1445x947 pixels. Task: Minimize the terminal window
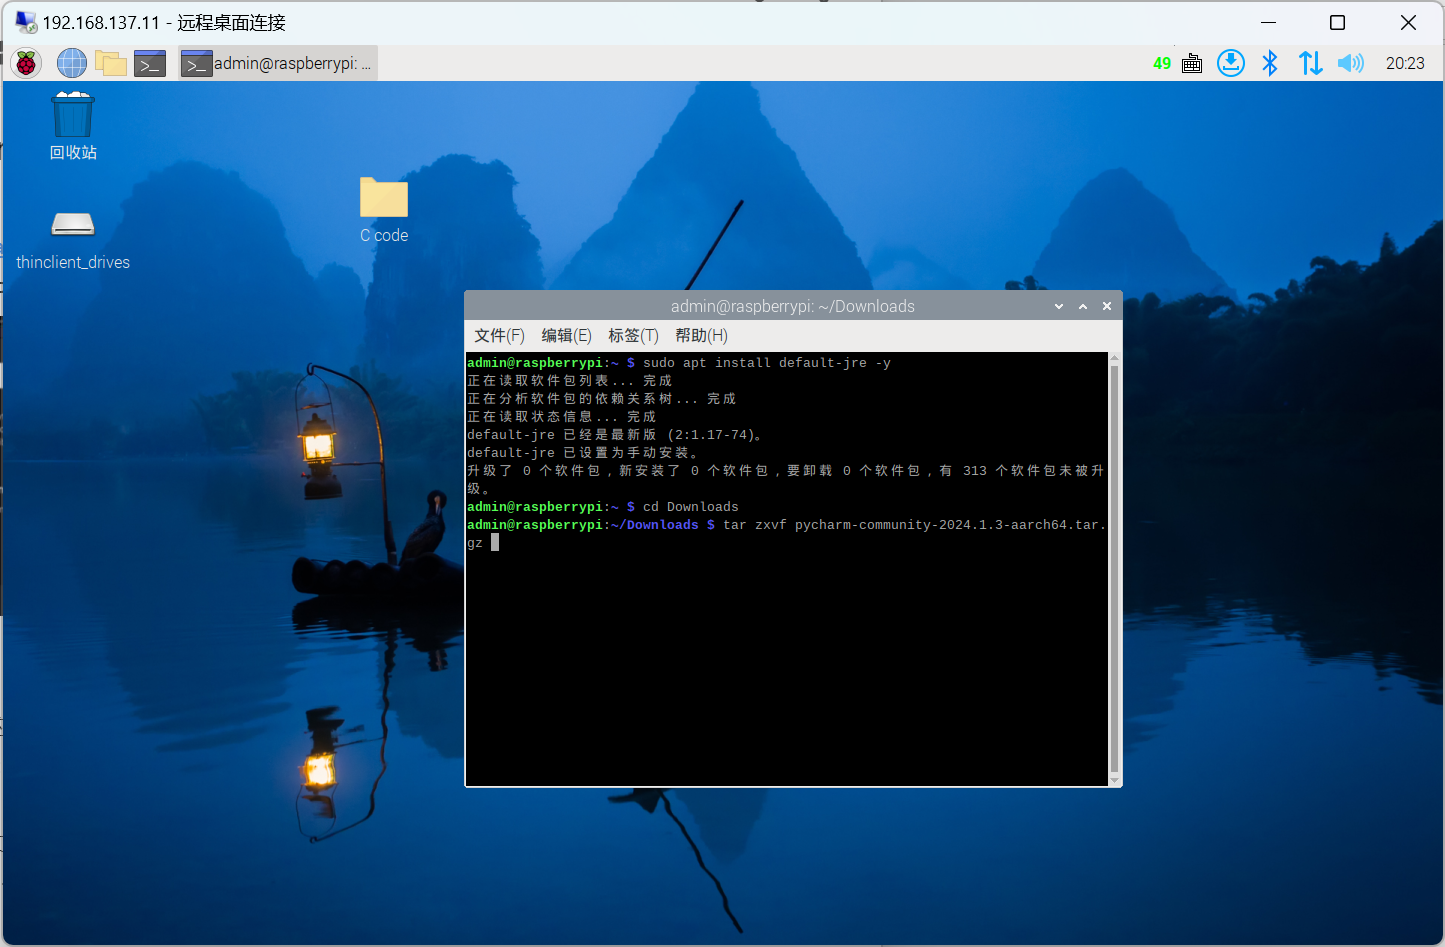(x=1059, y=306)
